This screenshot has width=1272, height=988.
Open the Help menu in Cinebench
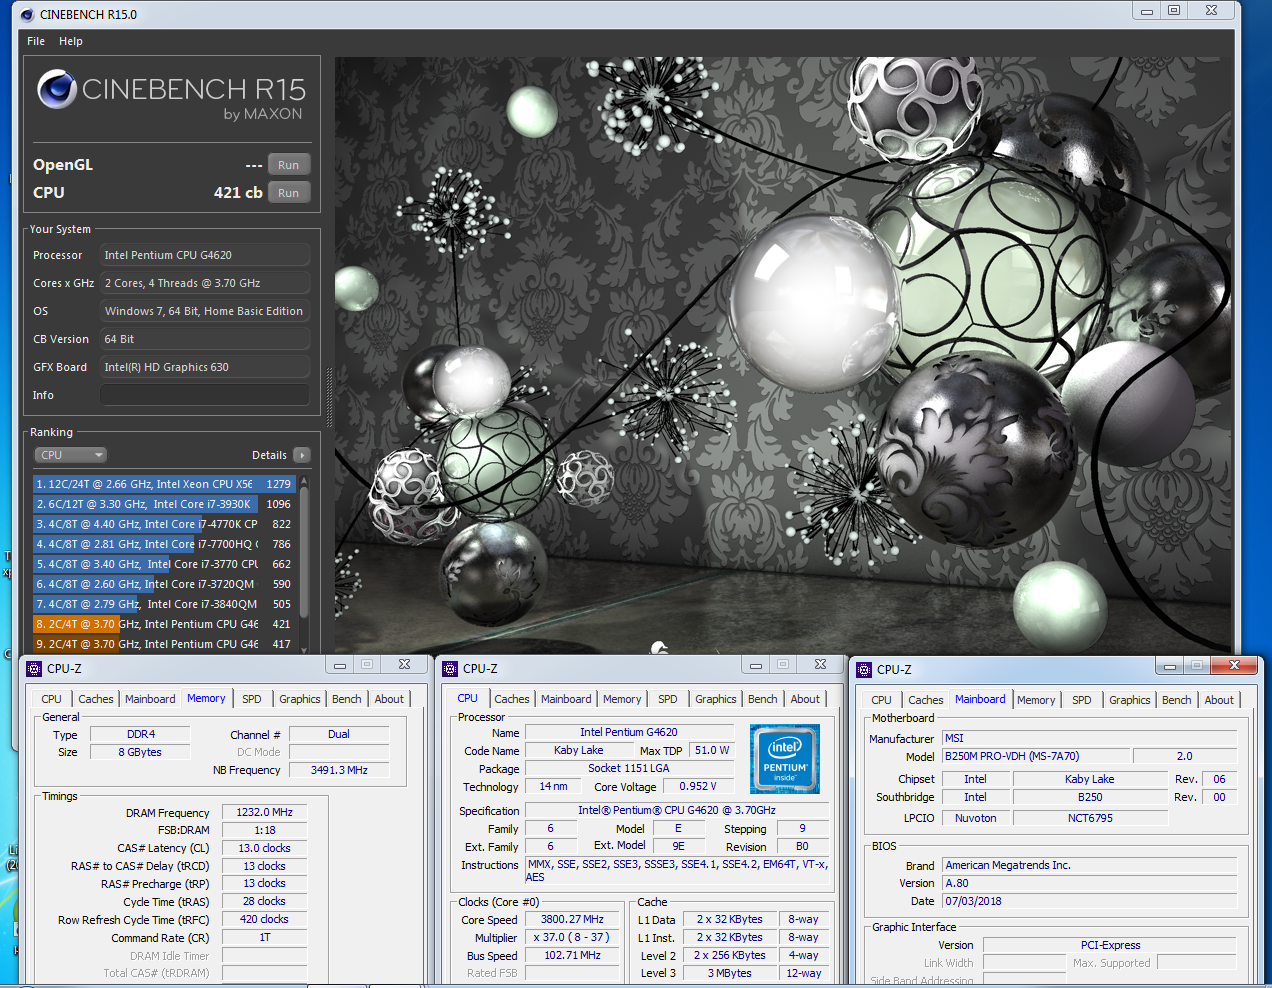tap(71, 41)
